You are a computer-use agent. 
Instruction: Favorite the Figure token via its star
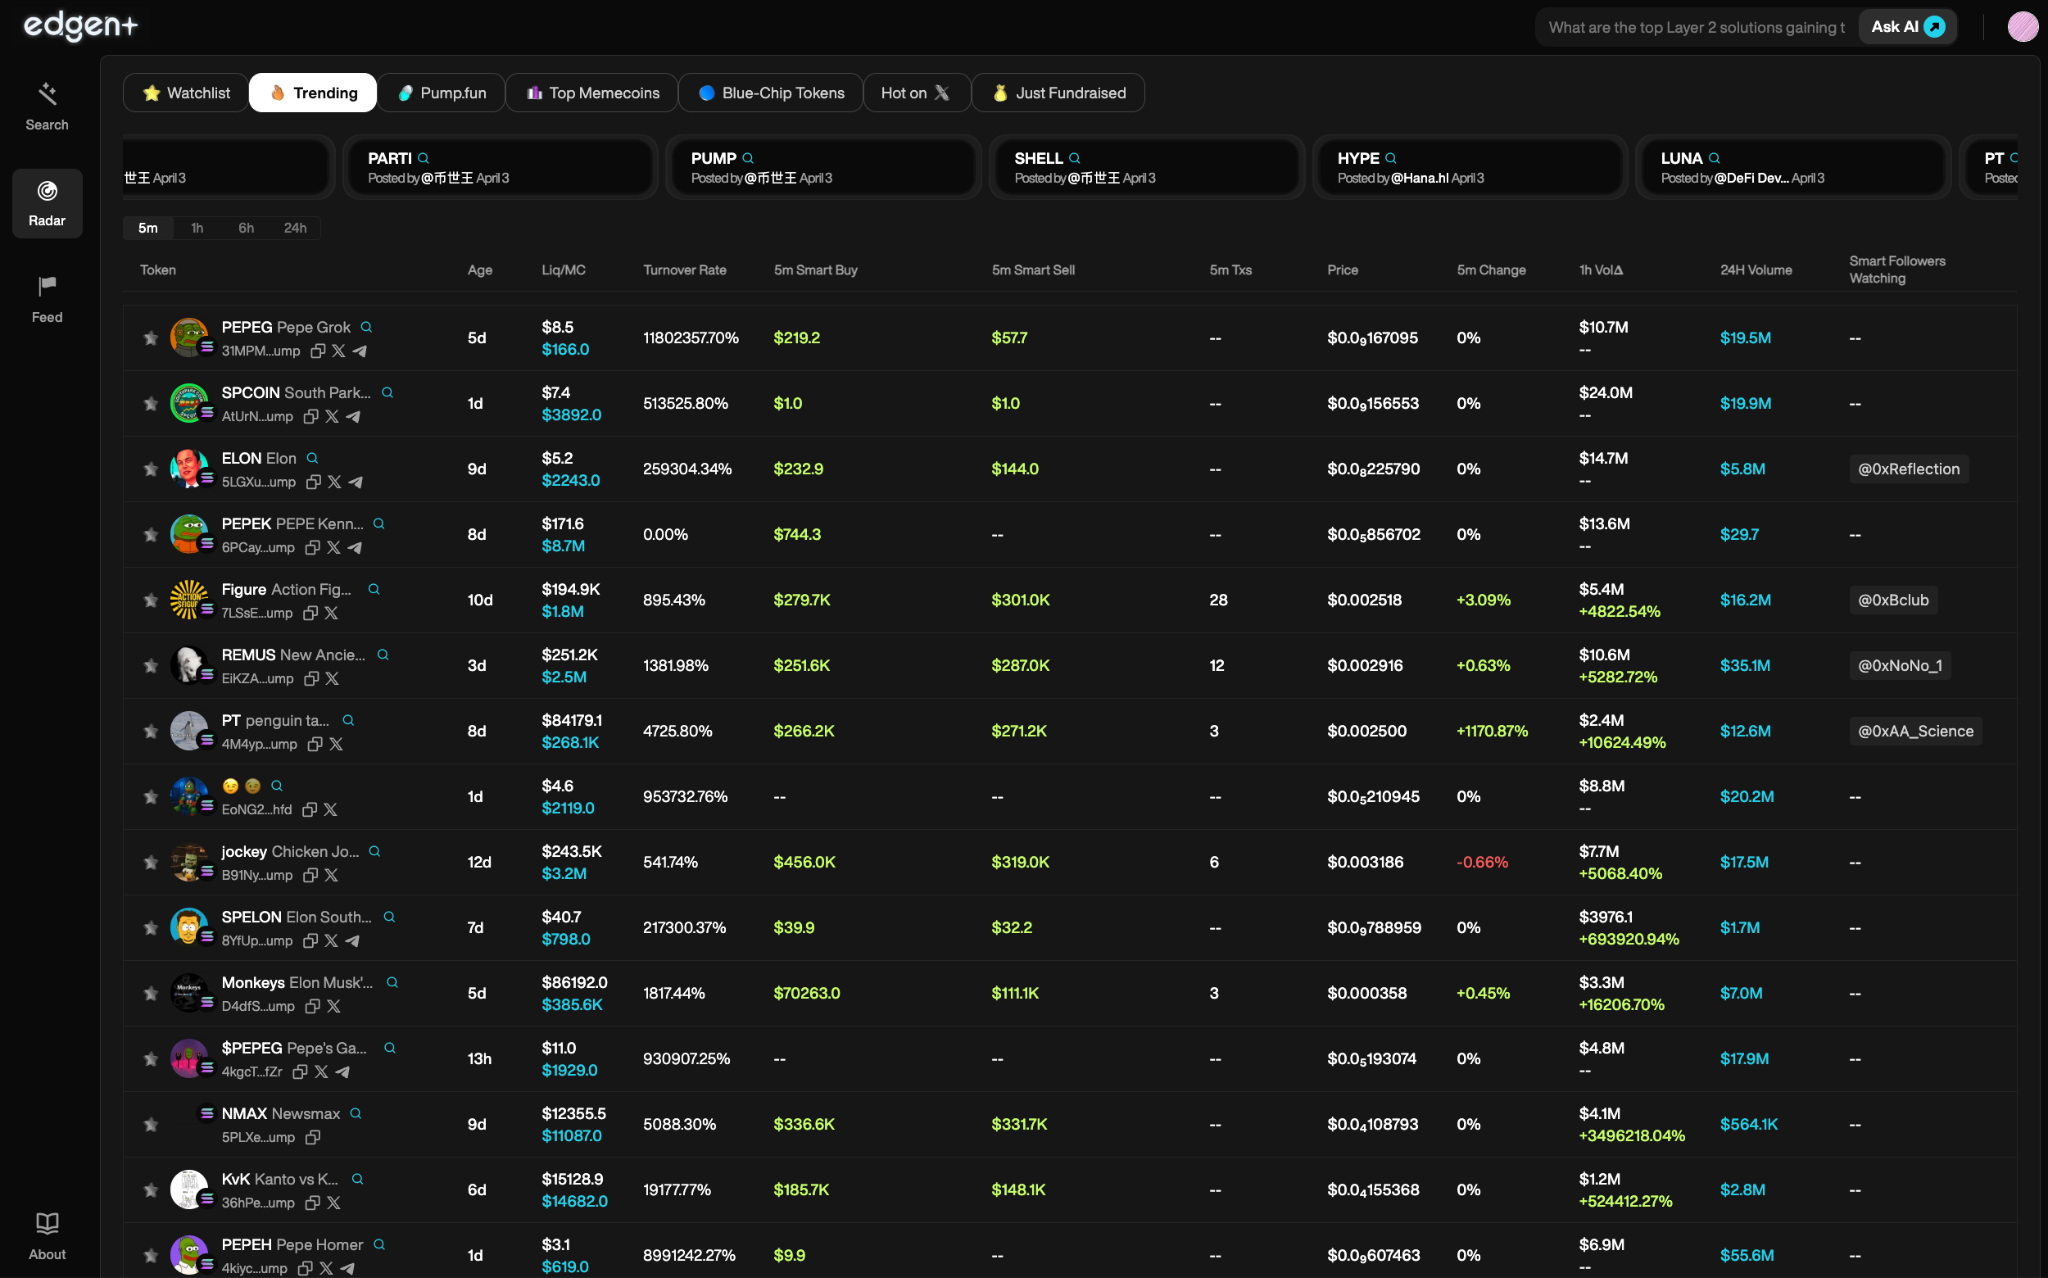tap(151, 600)
